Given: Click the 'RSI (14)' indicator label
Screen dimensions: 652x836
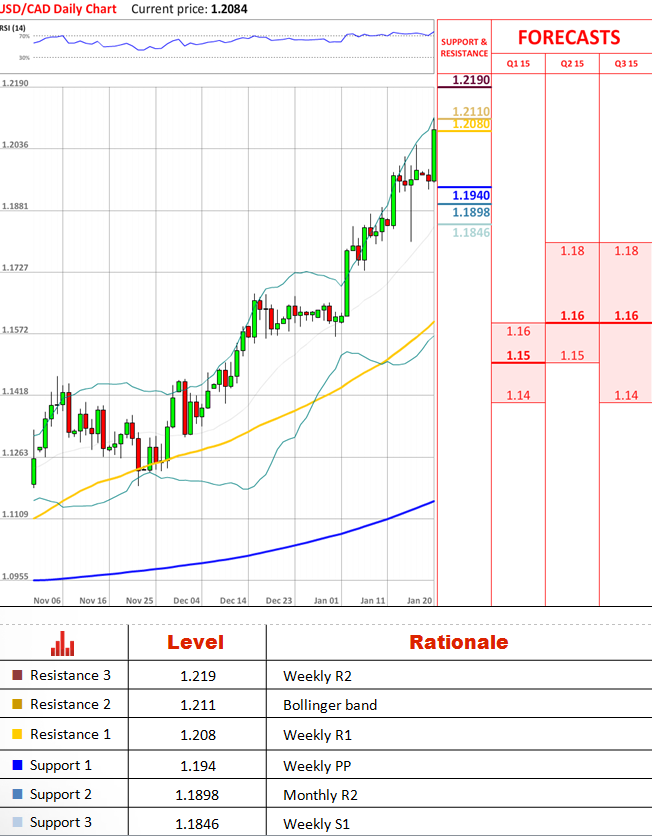Looking at the screenshot, I should click(12, 28).
